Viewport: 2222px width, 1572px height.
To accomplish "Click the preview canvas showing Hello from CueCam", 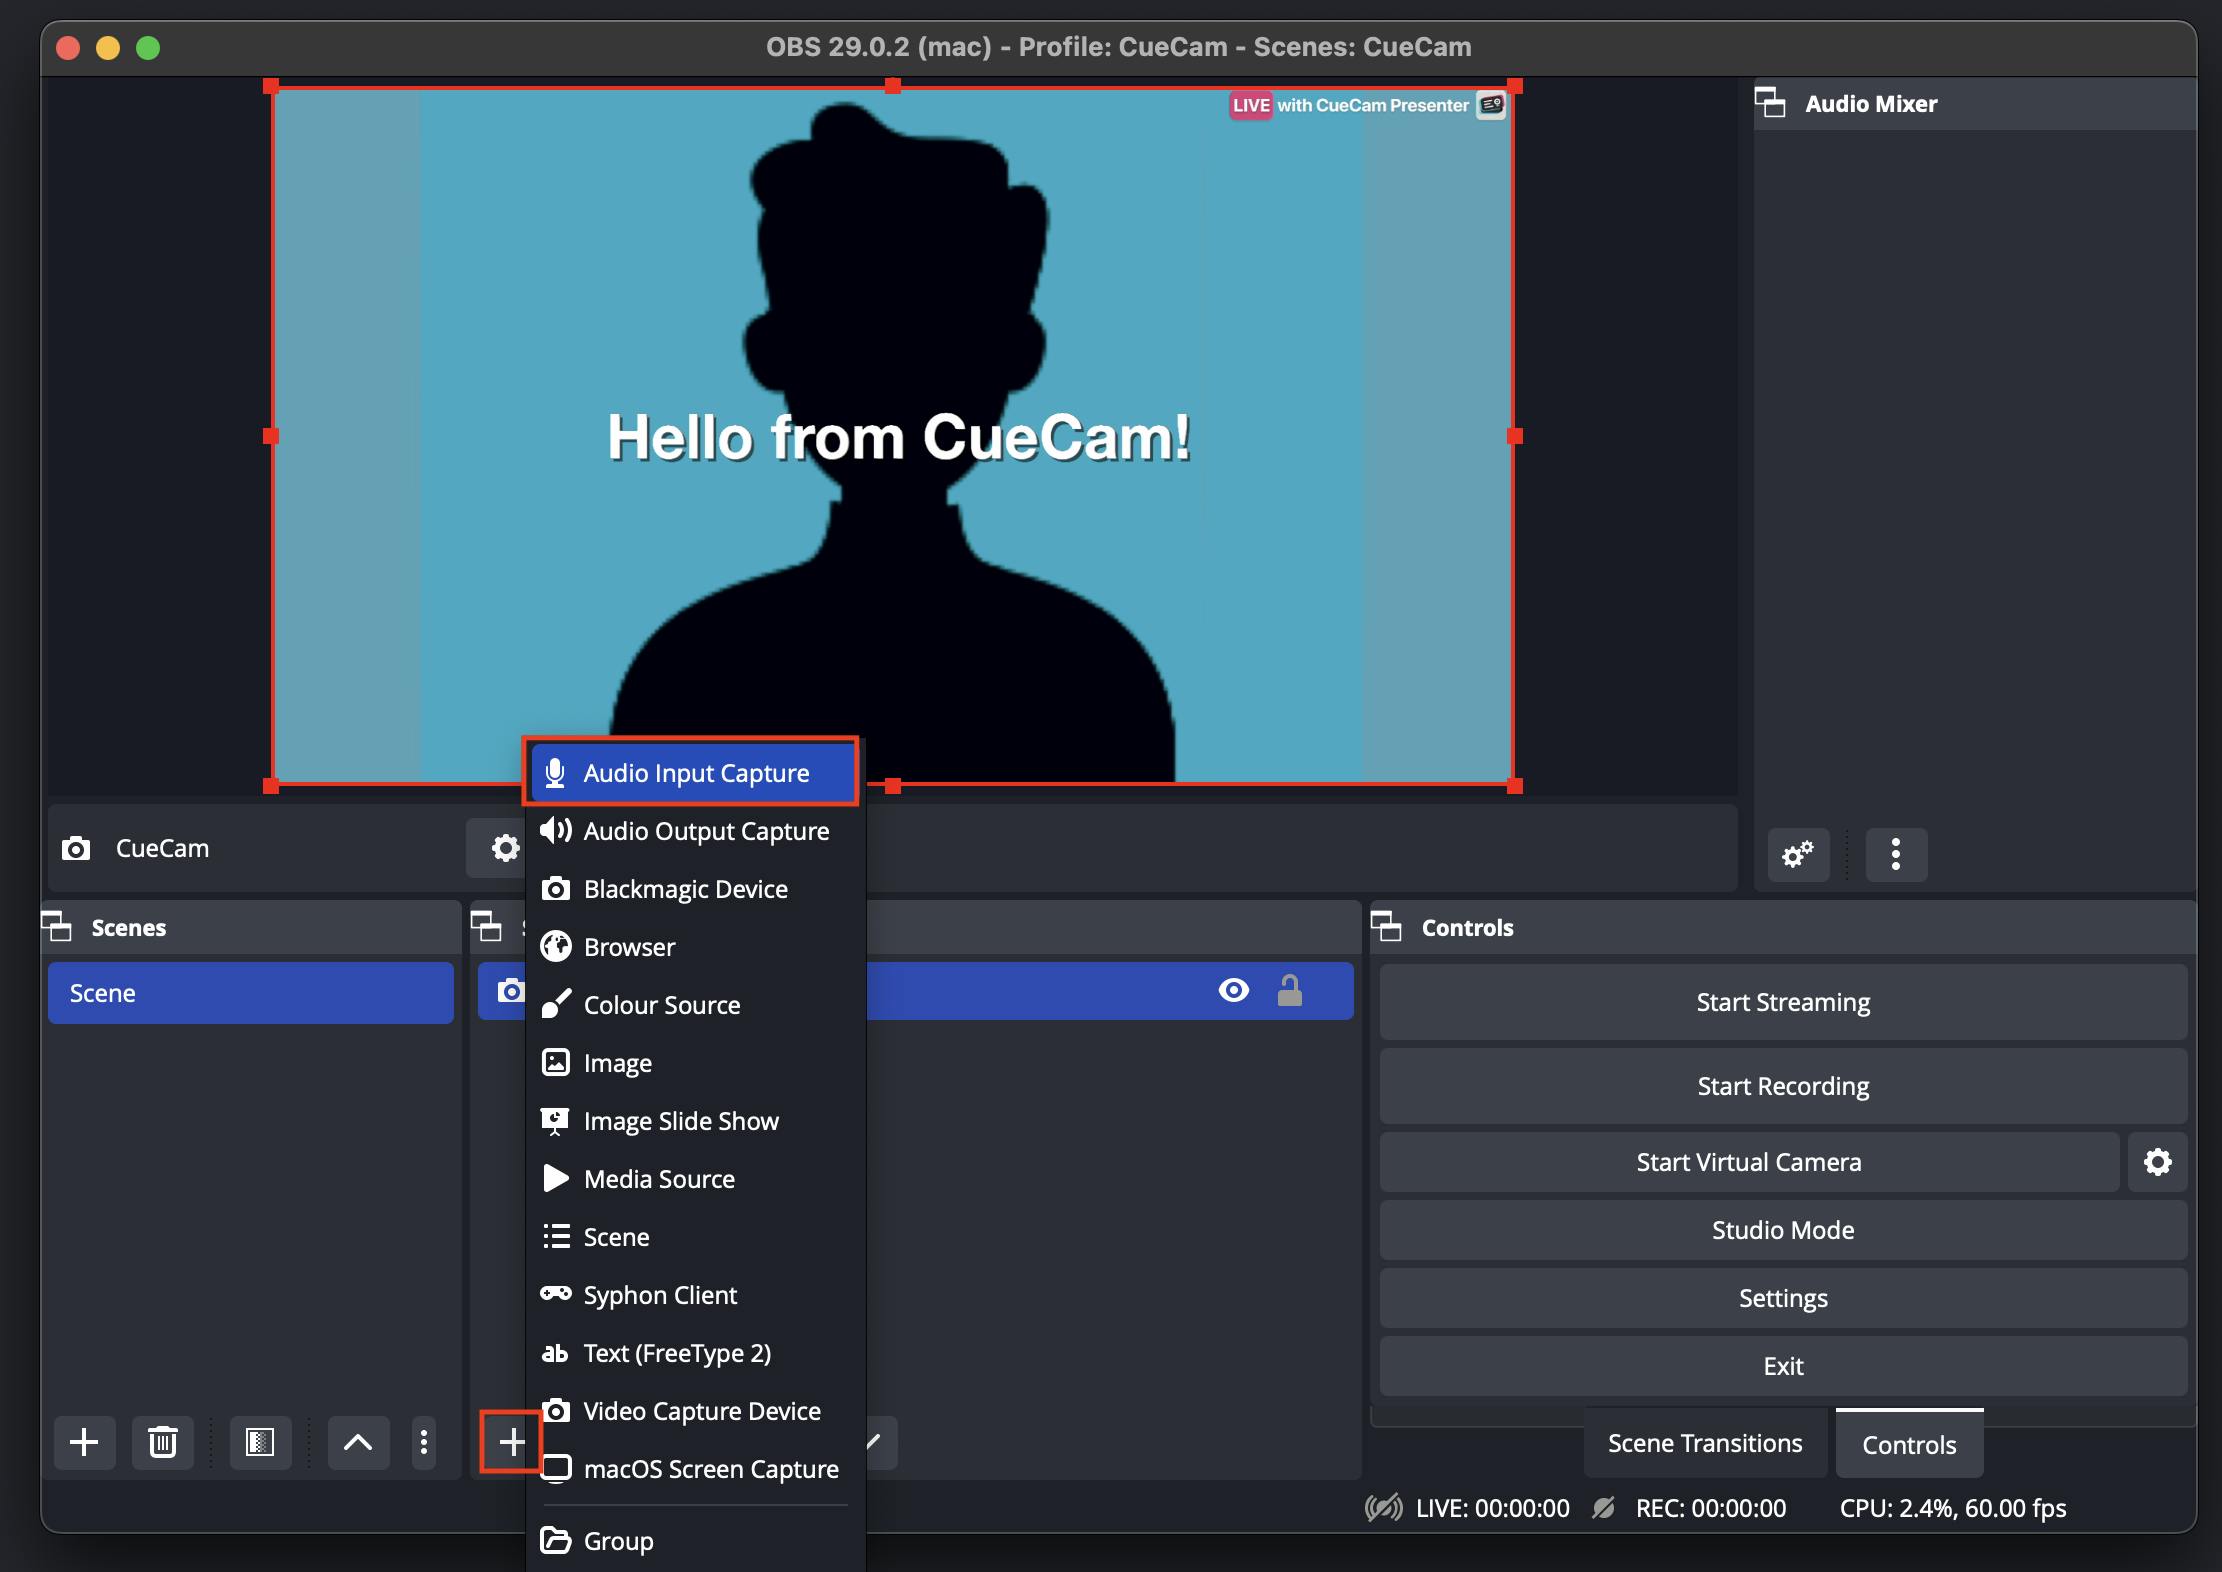I will click(893, 436).
